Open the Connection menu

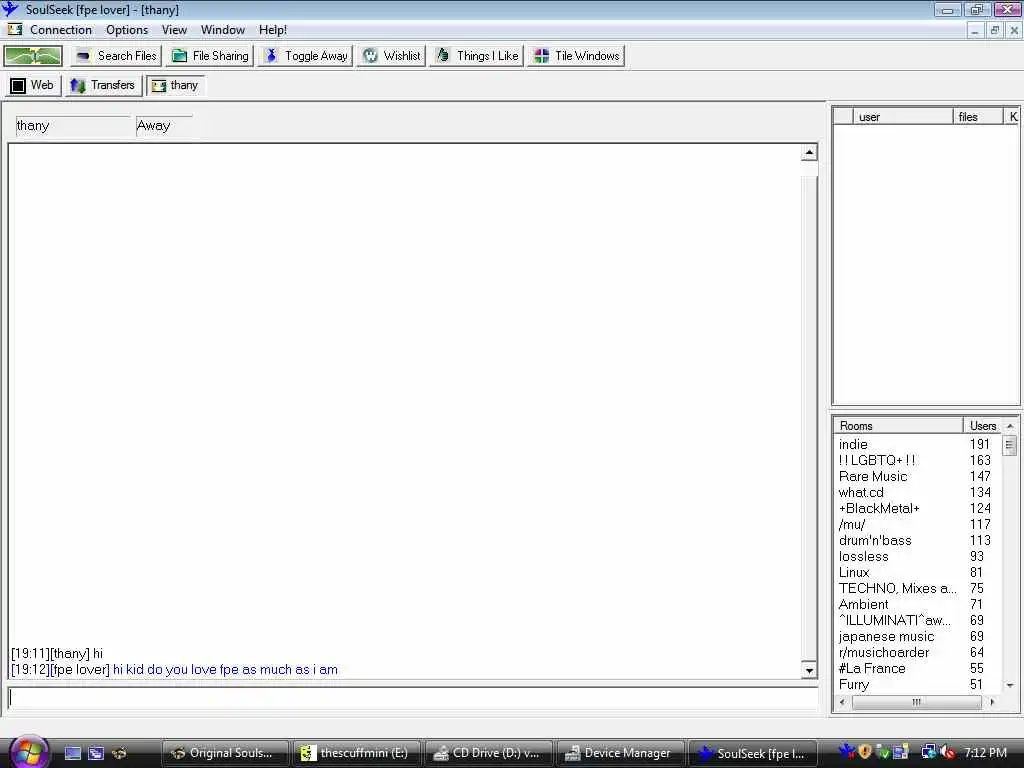tap(61, 30)
